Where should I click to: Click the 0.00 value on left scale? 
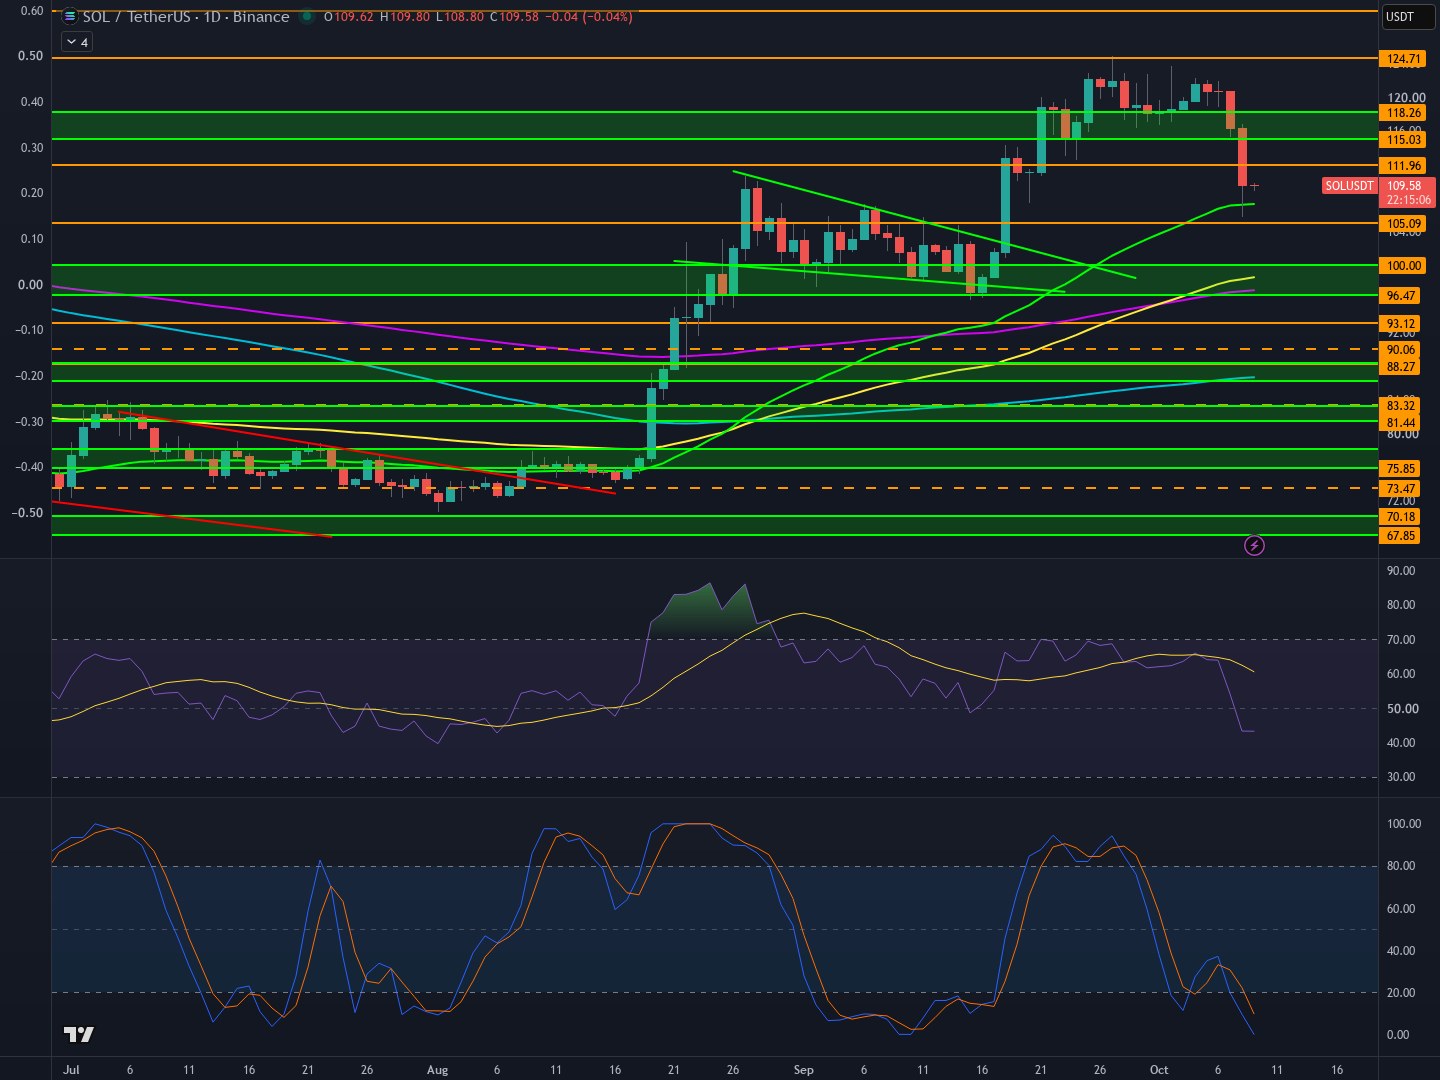31,285
